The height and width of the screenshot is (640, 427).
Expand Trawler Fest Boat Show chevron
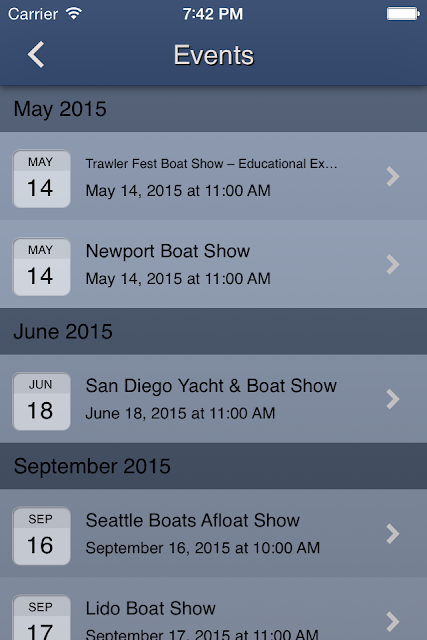[393, 176]
